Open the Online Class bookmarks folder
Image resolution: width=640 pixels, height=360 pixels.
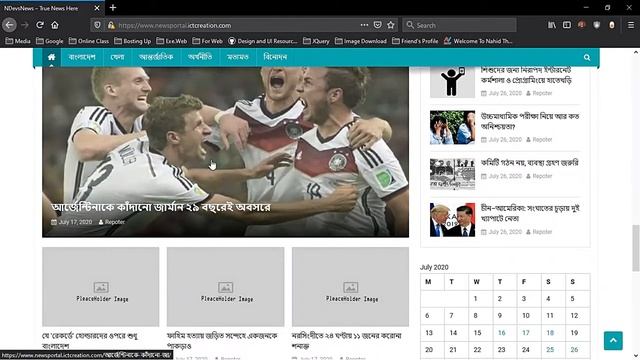tap(89, 41)
